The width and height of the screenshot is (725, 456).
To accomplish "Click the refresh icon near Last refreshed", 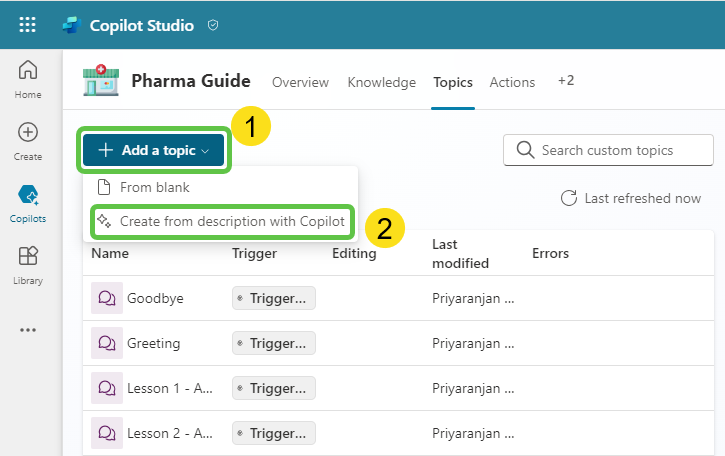I will (568, 198).
